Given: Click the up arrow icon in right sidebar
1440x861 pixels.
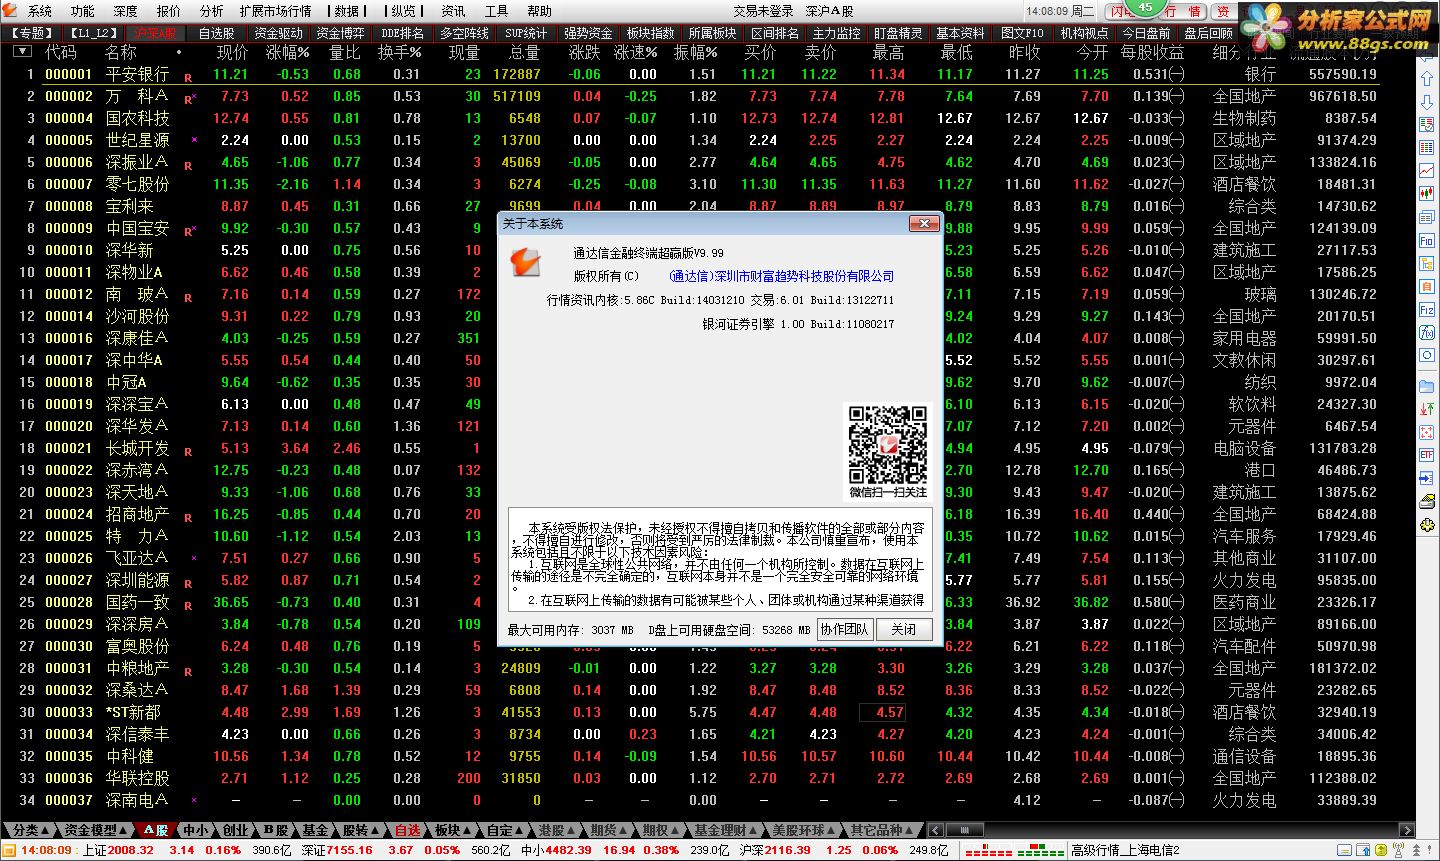Looking at the screenshot, I should tap(1427, 78).
